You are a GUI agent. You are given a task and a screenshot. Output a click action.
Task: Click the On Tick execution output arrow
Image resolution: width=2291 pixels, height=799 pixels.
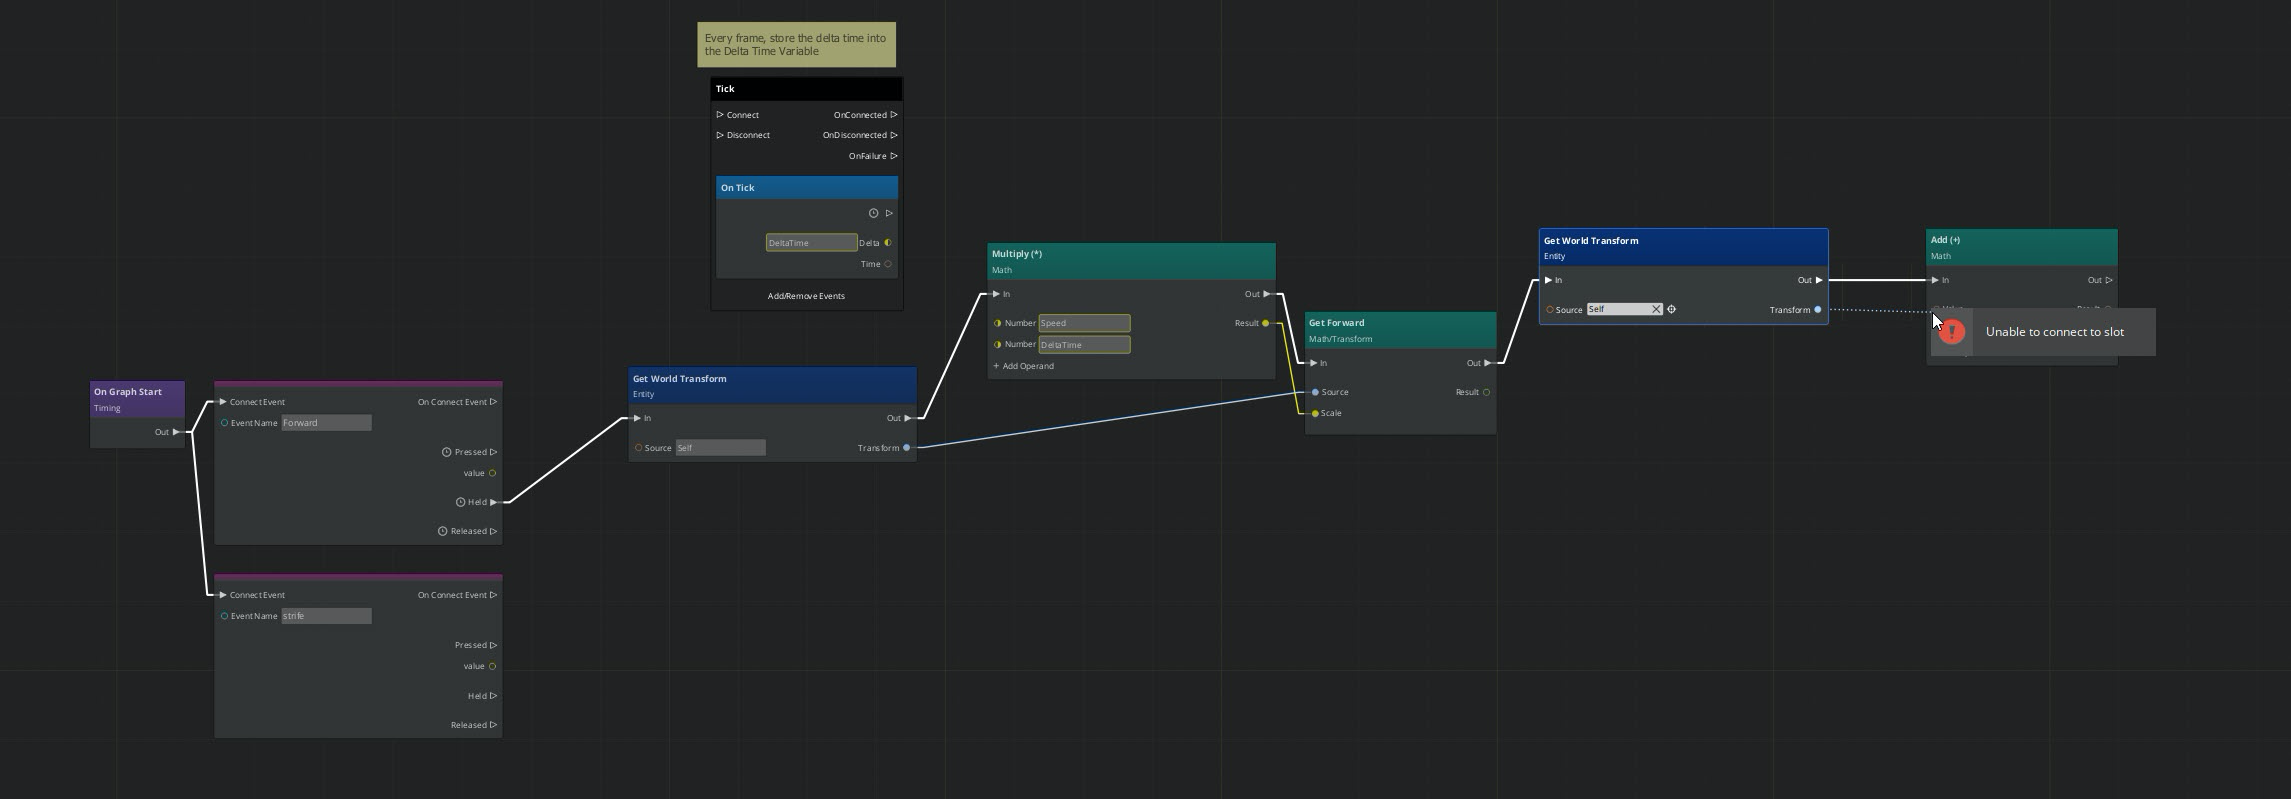[889, 213]
